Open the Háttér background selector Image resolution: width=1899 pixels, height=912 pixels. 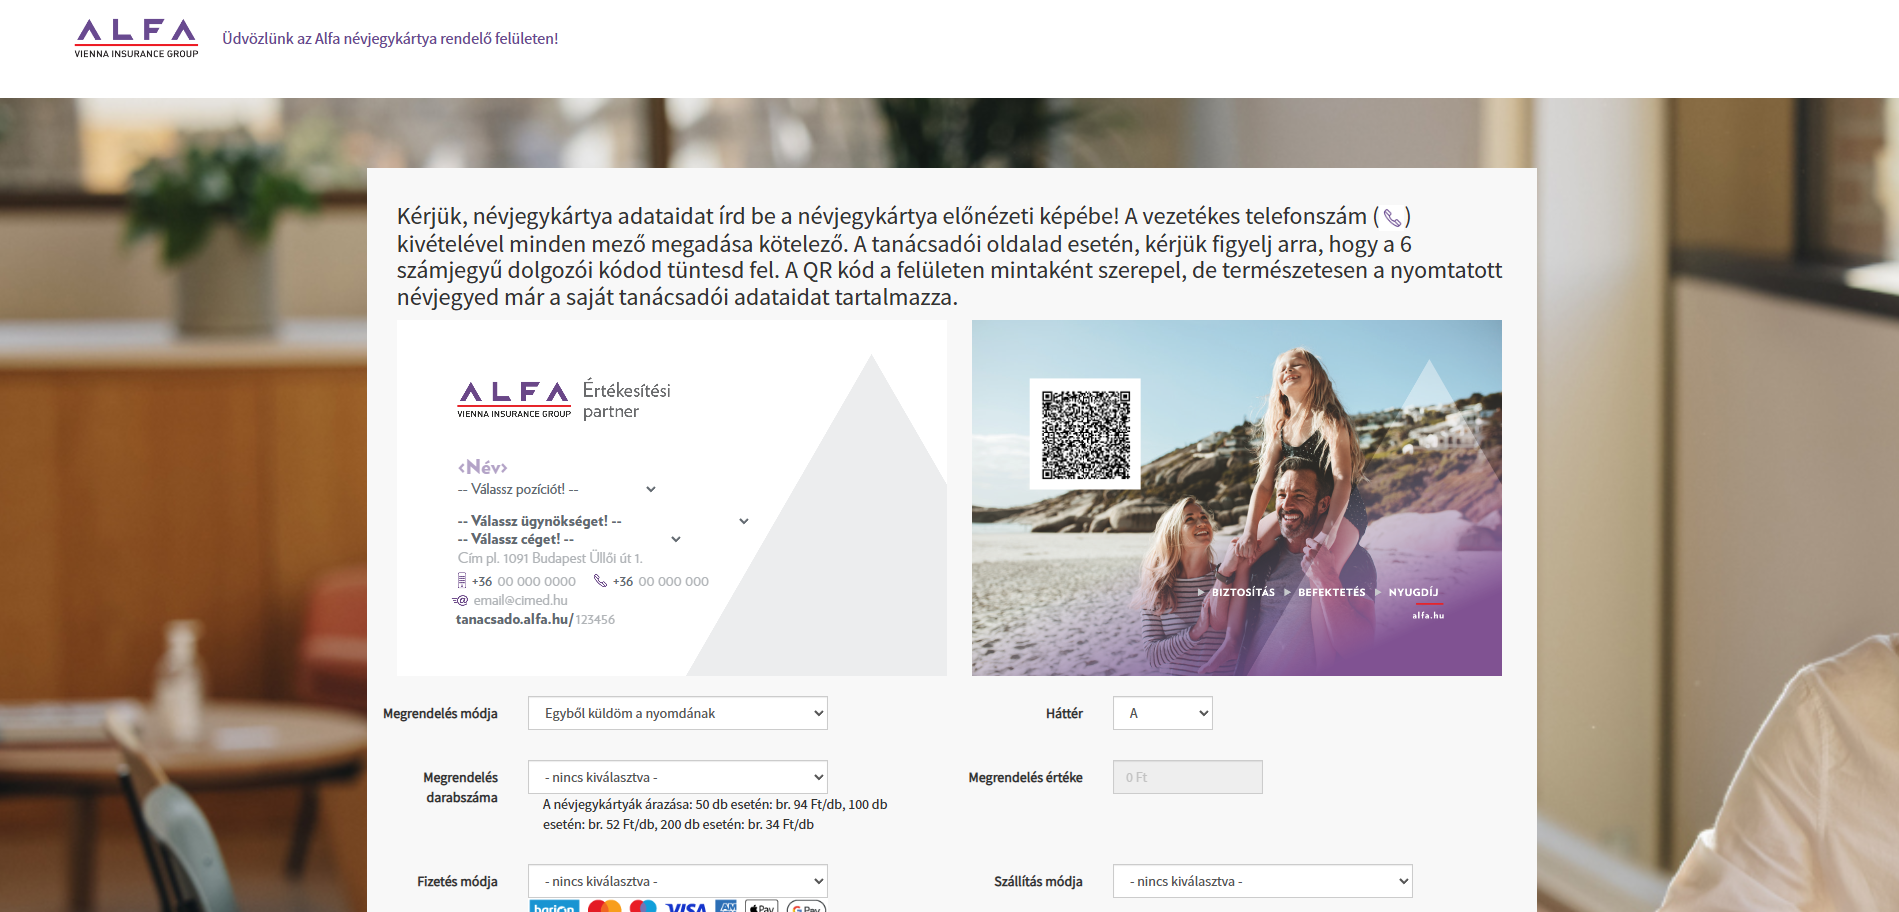[1163, 713]
